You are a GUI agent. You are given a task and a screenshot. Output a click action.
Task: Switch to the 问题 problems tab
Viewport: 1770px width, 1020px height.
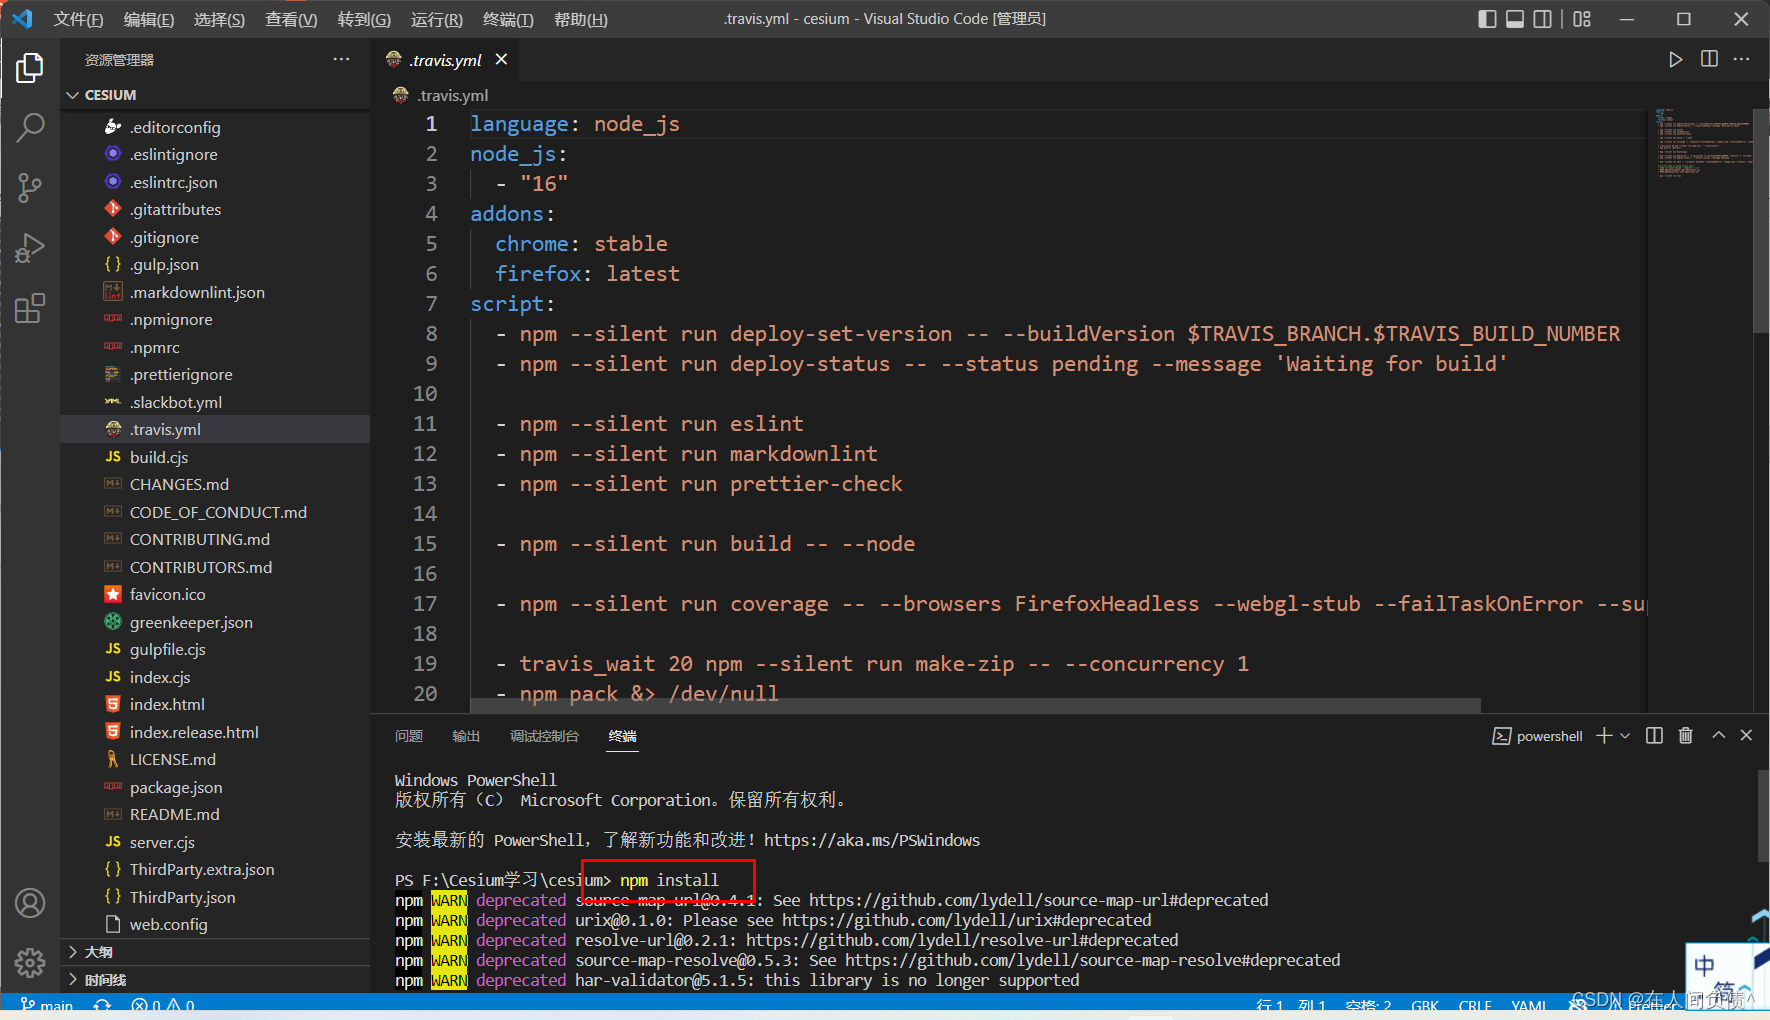pyautogui.click(x=409, y=736)
